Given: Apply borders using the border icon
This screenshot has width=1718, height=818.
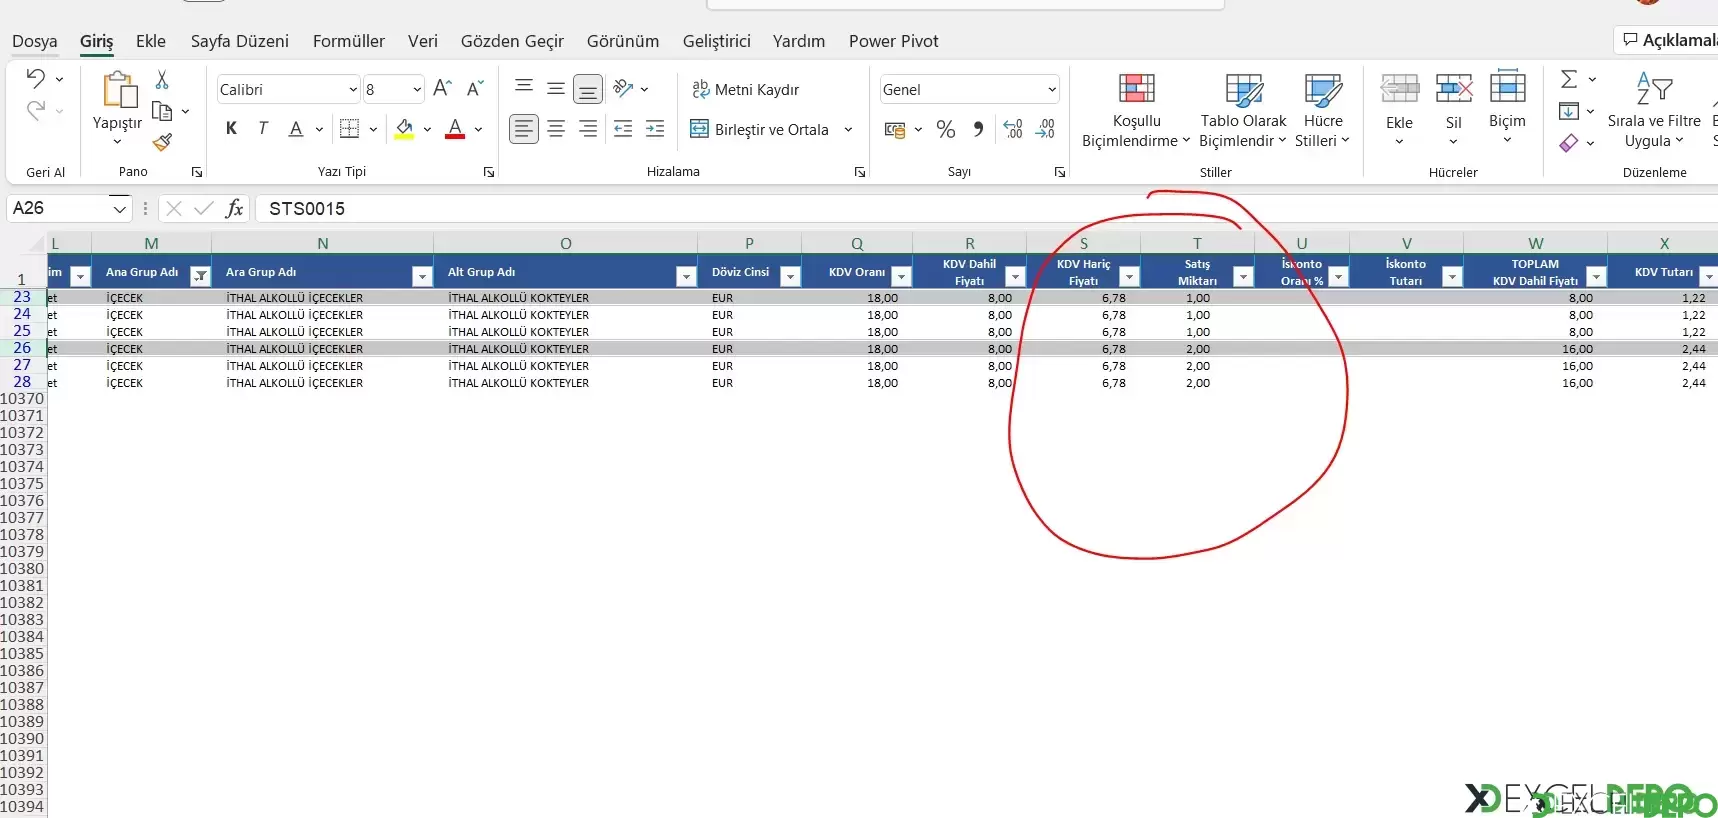Looking at the screenshot, I should coord(349,129).
